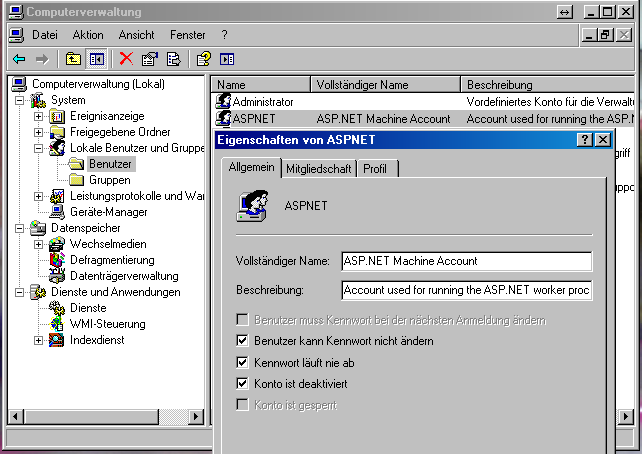Click the Freigegebene Ordner folder icon
Viewport: 642px width, 454px height.
(57, 132)
